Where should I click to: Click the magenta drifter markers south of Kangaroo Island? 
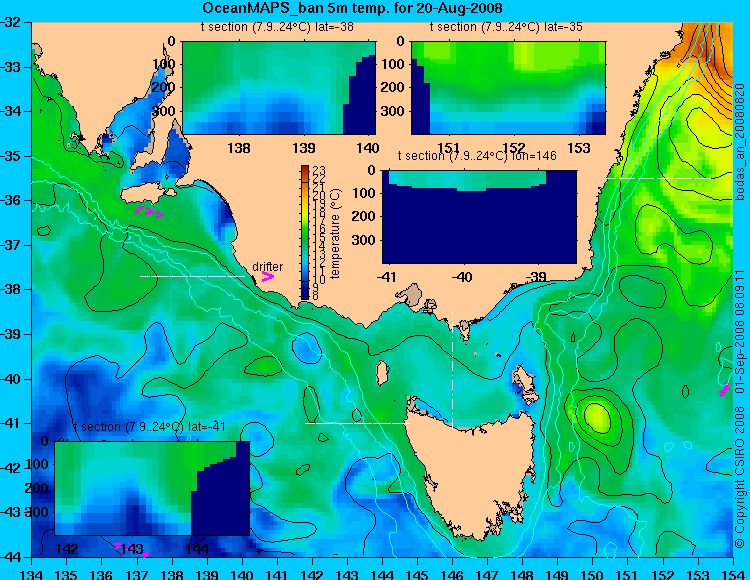(x=149, y=212)
